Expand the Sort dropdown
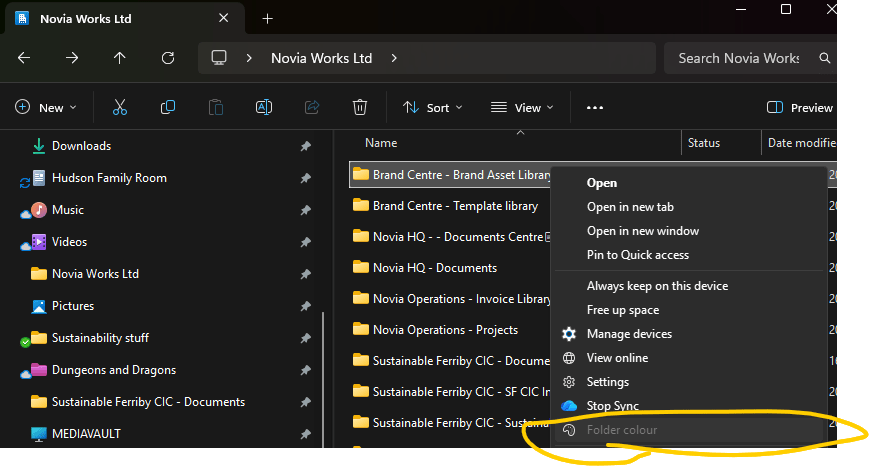870x466 pixels. pyautogui.click(x=432, y=107)
